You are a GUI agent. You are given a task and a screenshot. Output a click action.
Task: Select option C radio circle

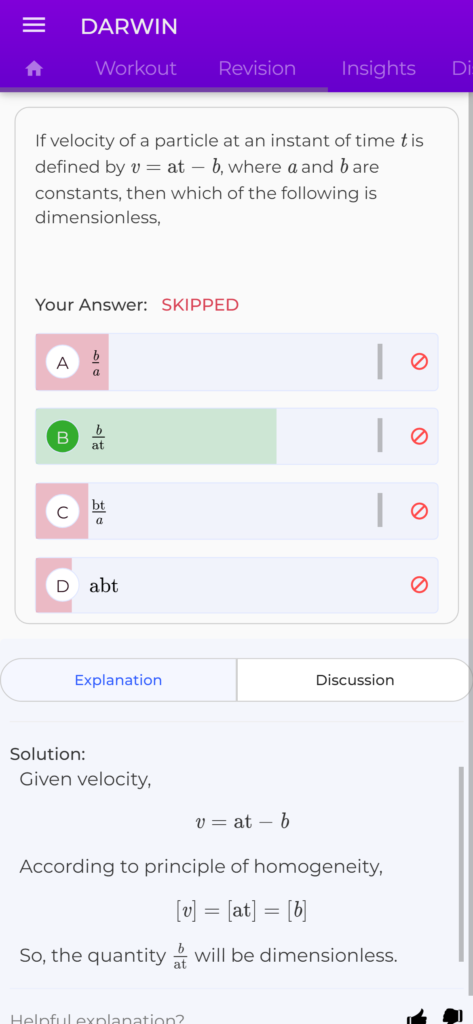pyautogui.click(x=63, y=512)
